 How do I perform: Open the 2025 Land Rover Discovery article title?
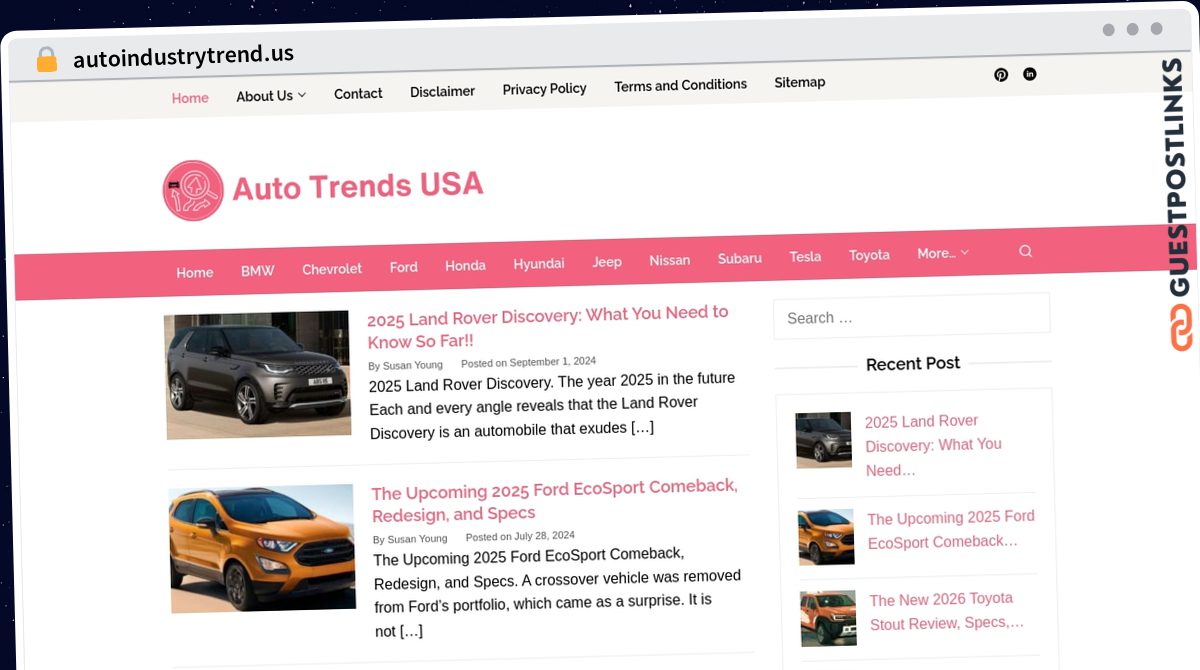coord(548,327)
